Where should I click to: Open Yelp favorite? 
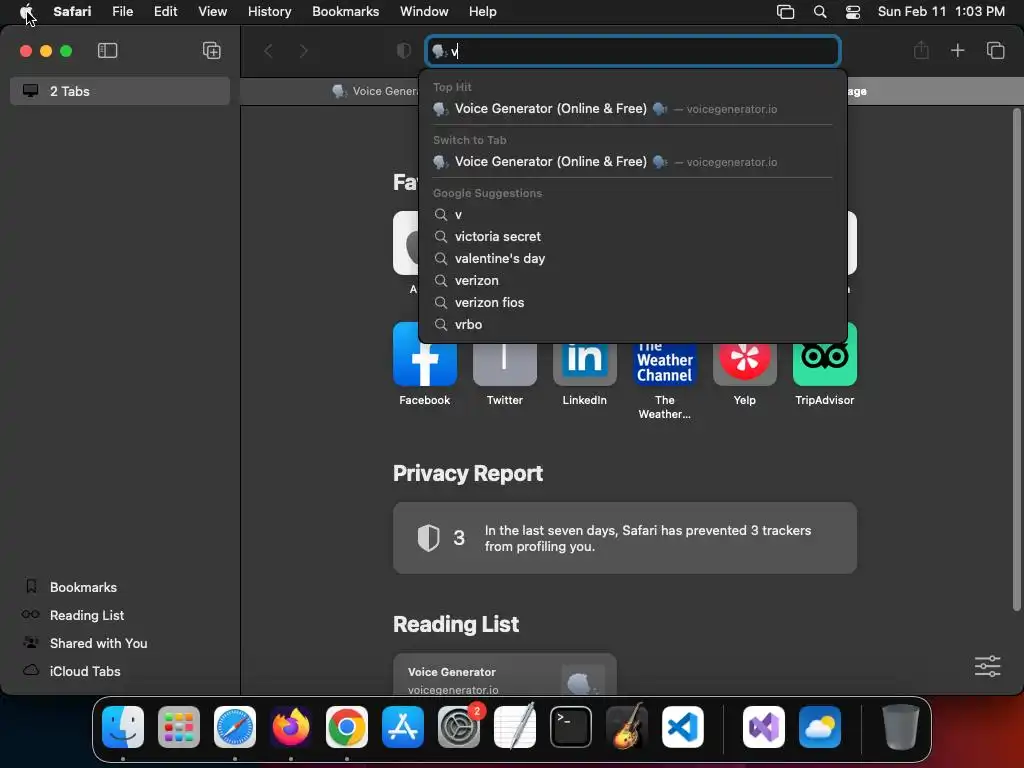point(744,364)
